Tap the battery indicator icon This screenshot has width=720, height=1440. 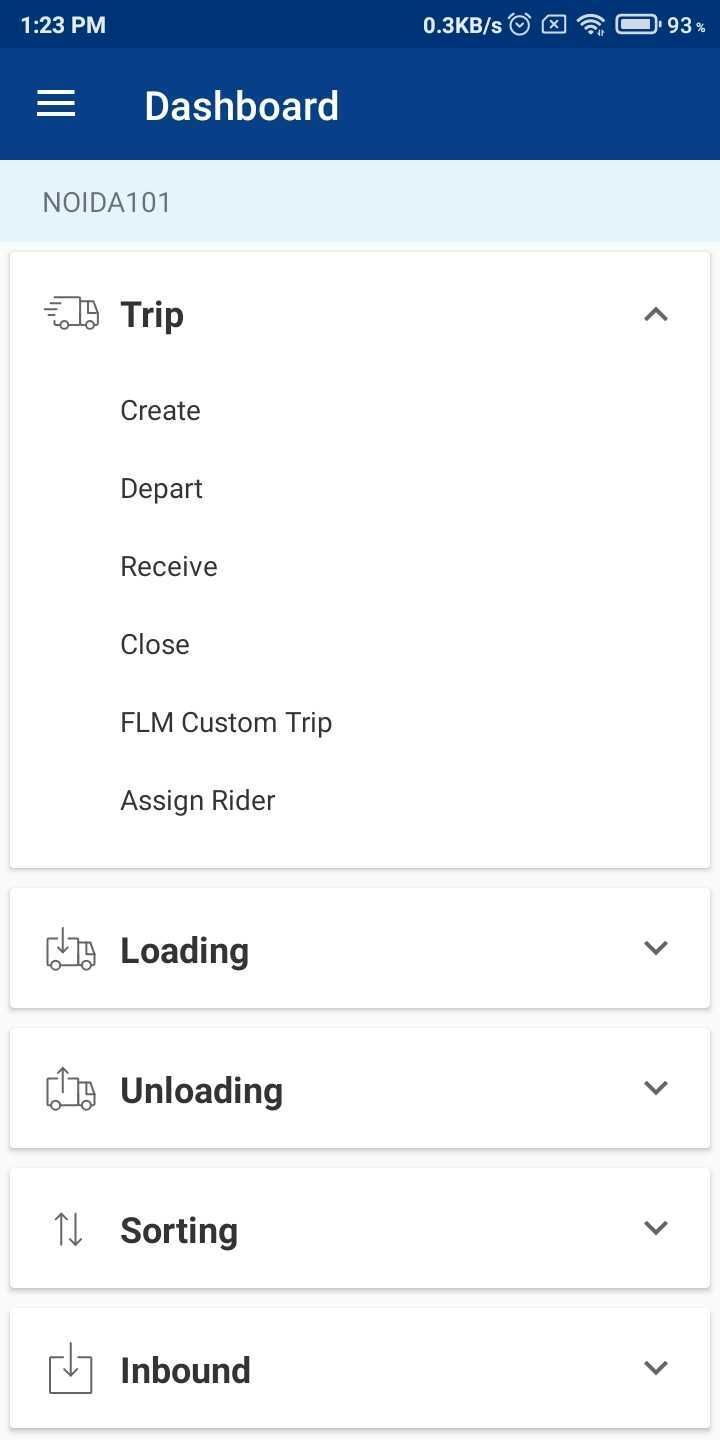click(x=638, y=24)
